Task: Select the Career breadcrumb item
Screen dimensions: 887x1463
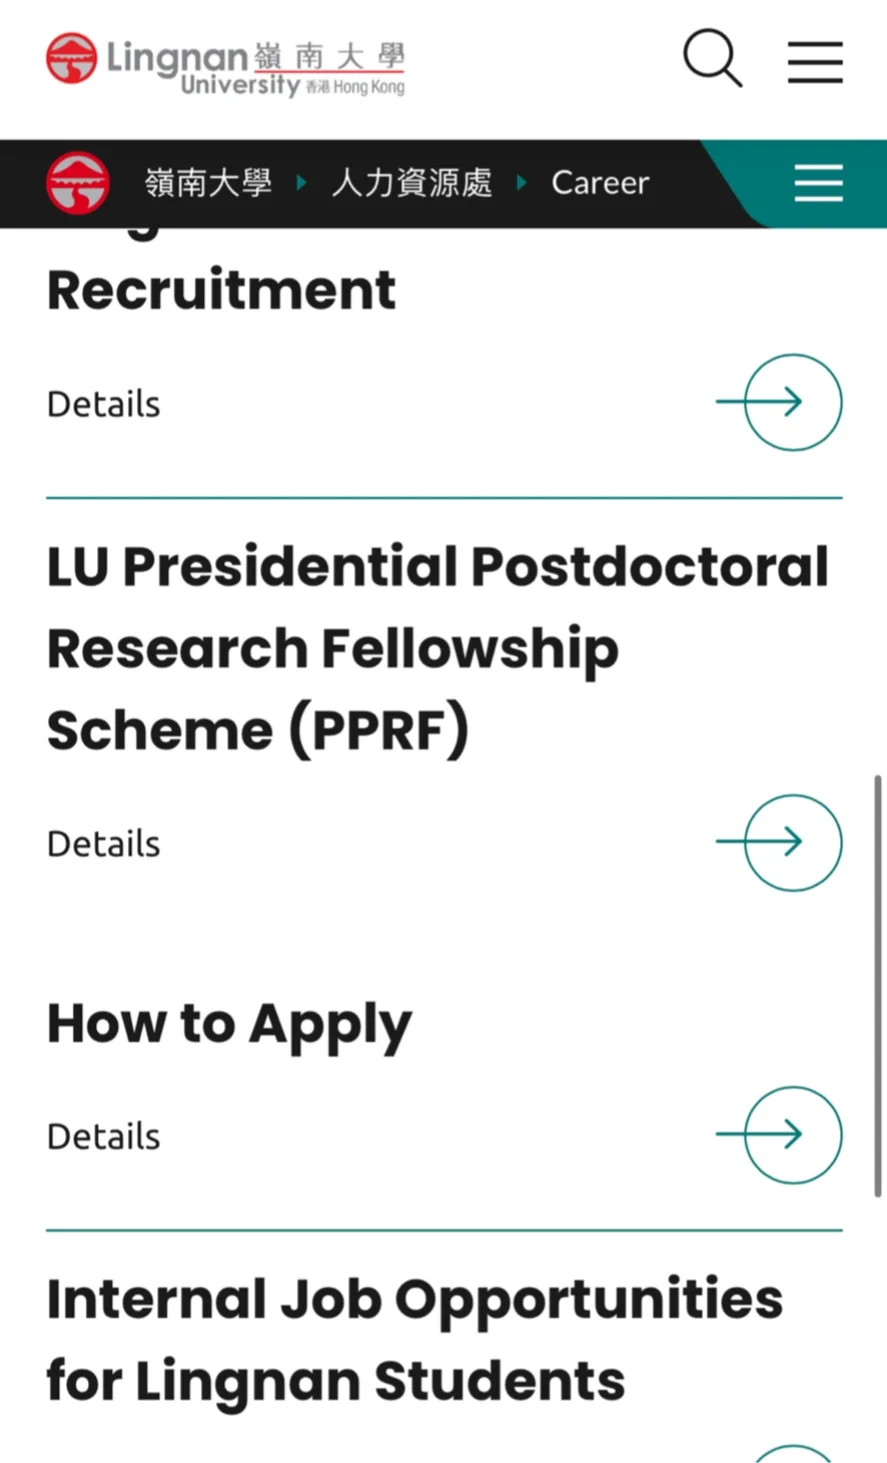Action: click(x=600, y=183)
